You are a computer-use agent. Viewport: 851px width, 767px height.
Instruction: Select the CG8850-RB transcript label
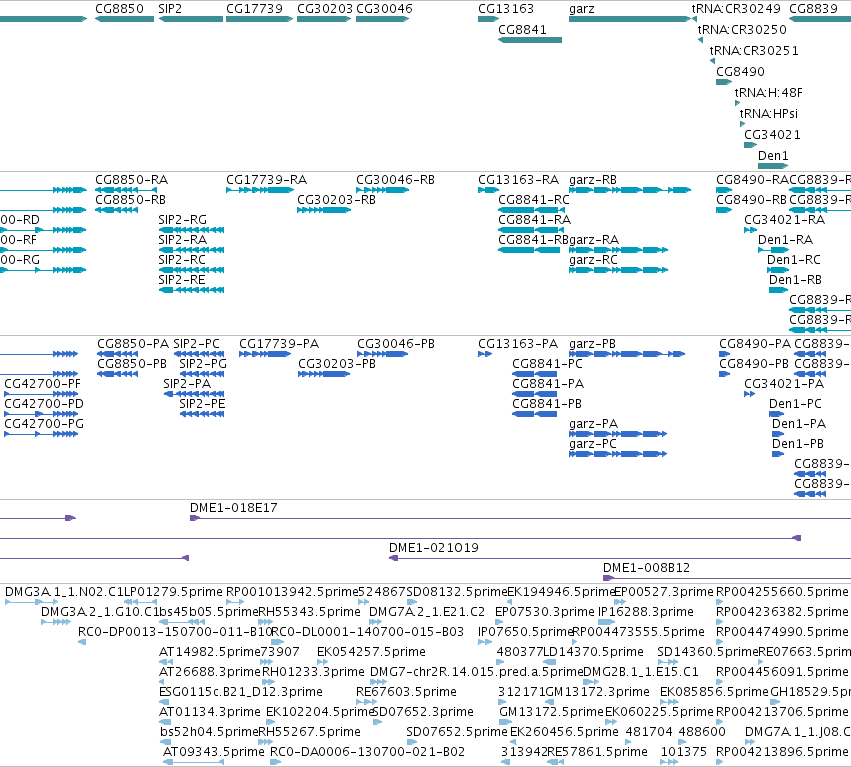coord(130,200)
